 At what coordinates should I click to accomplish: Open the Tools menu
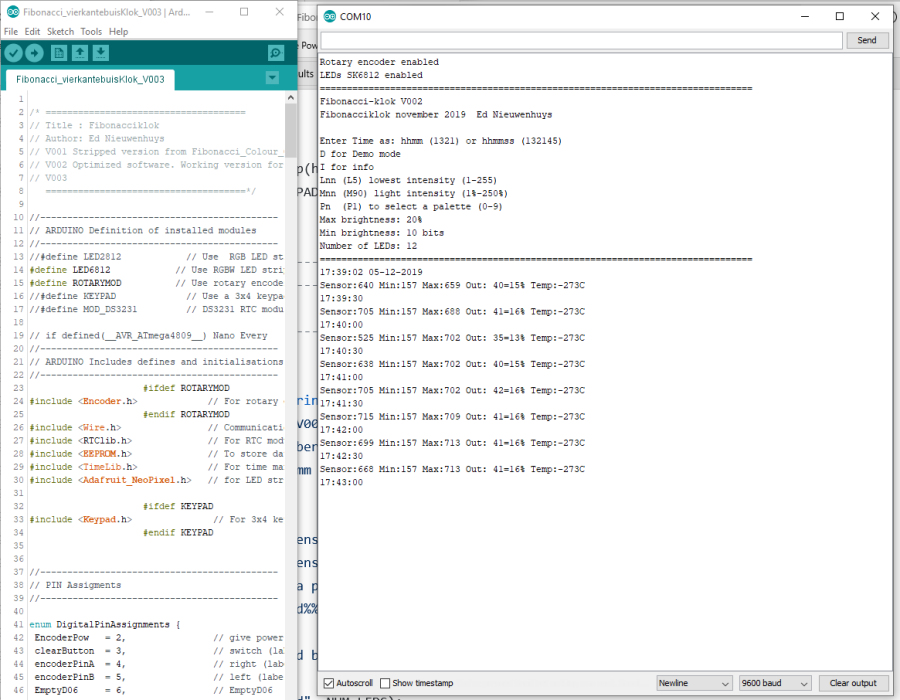(x=91, y=32)
